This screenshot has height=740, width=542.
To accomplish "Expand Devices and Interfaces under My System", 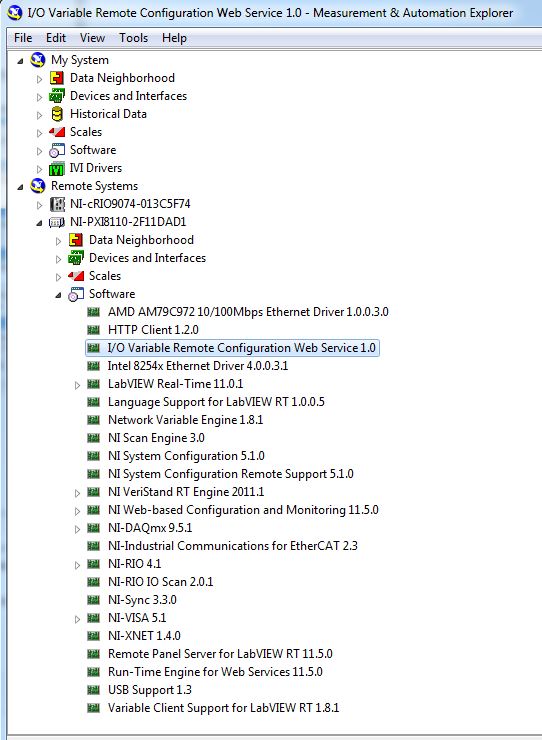I will (39, 97).
